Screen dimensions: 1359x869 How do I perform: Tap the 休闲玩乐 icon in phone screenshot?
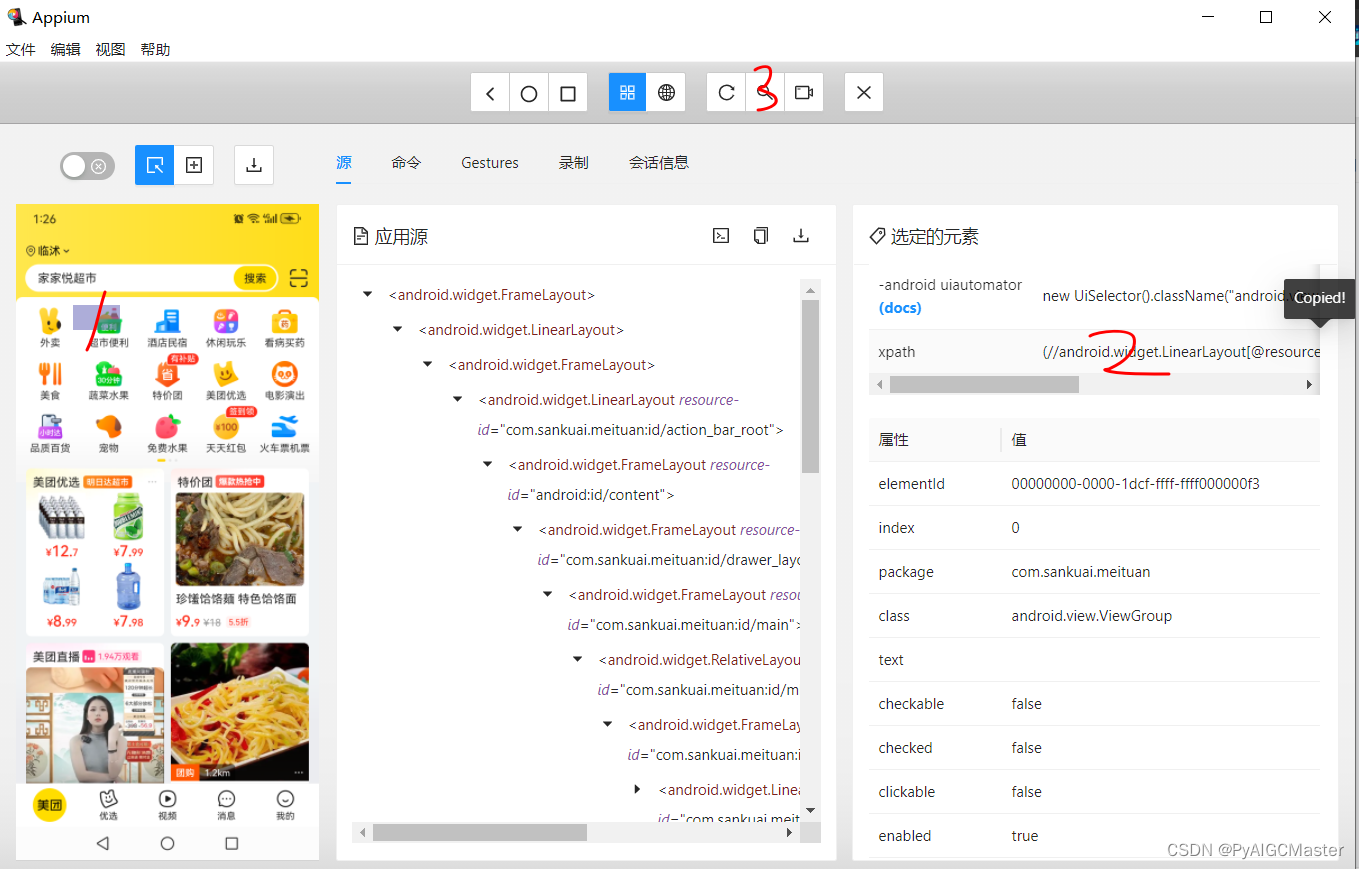225,328
